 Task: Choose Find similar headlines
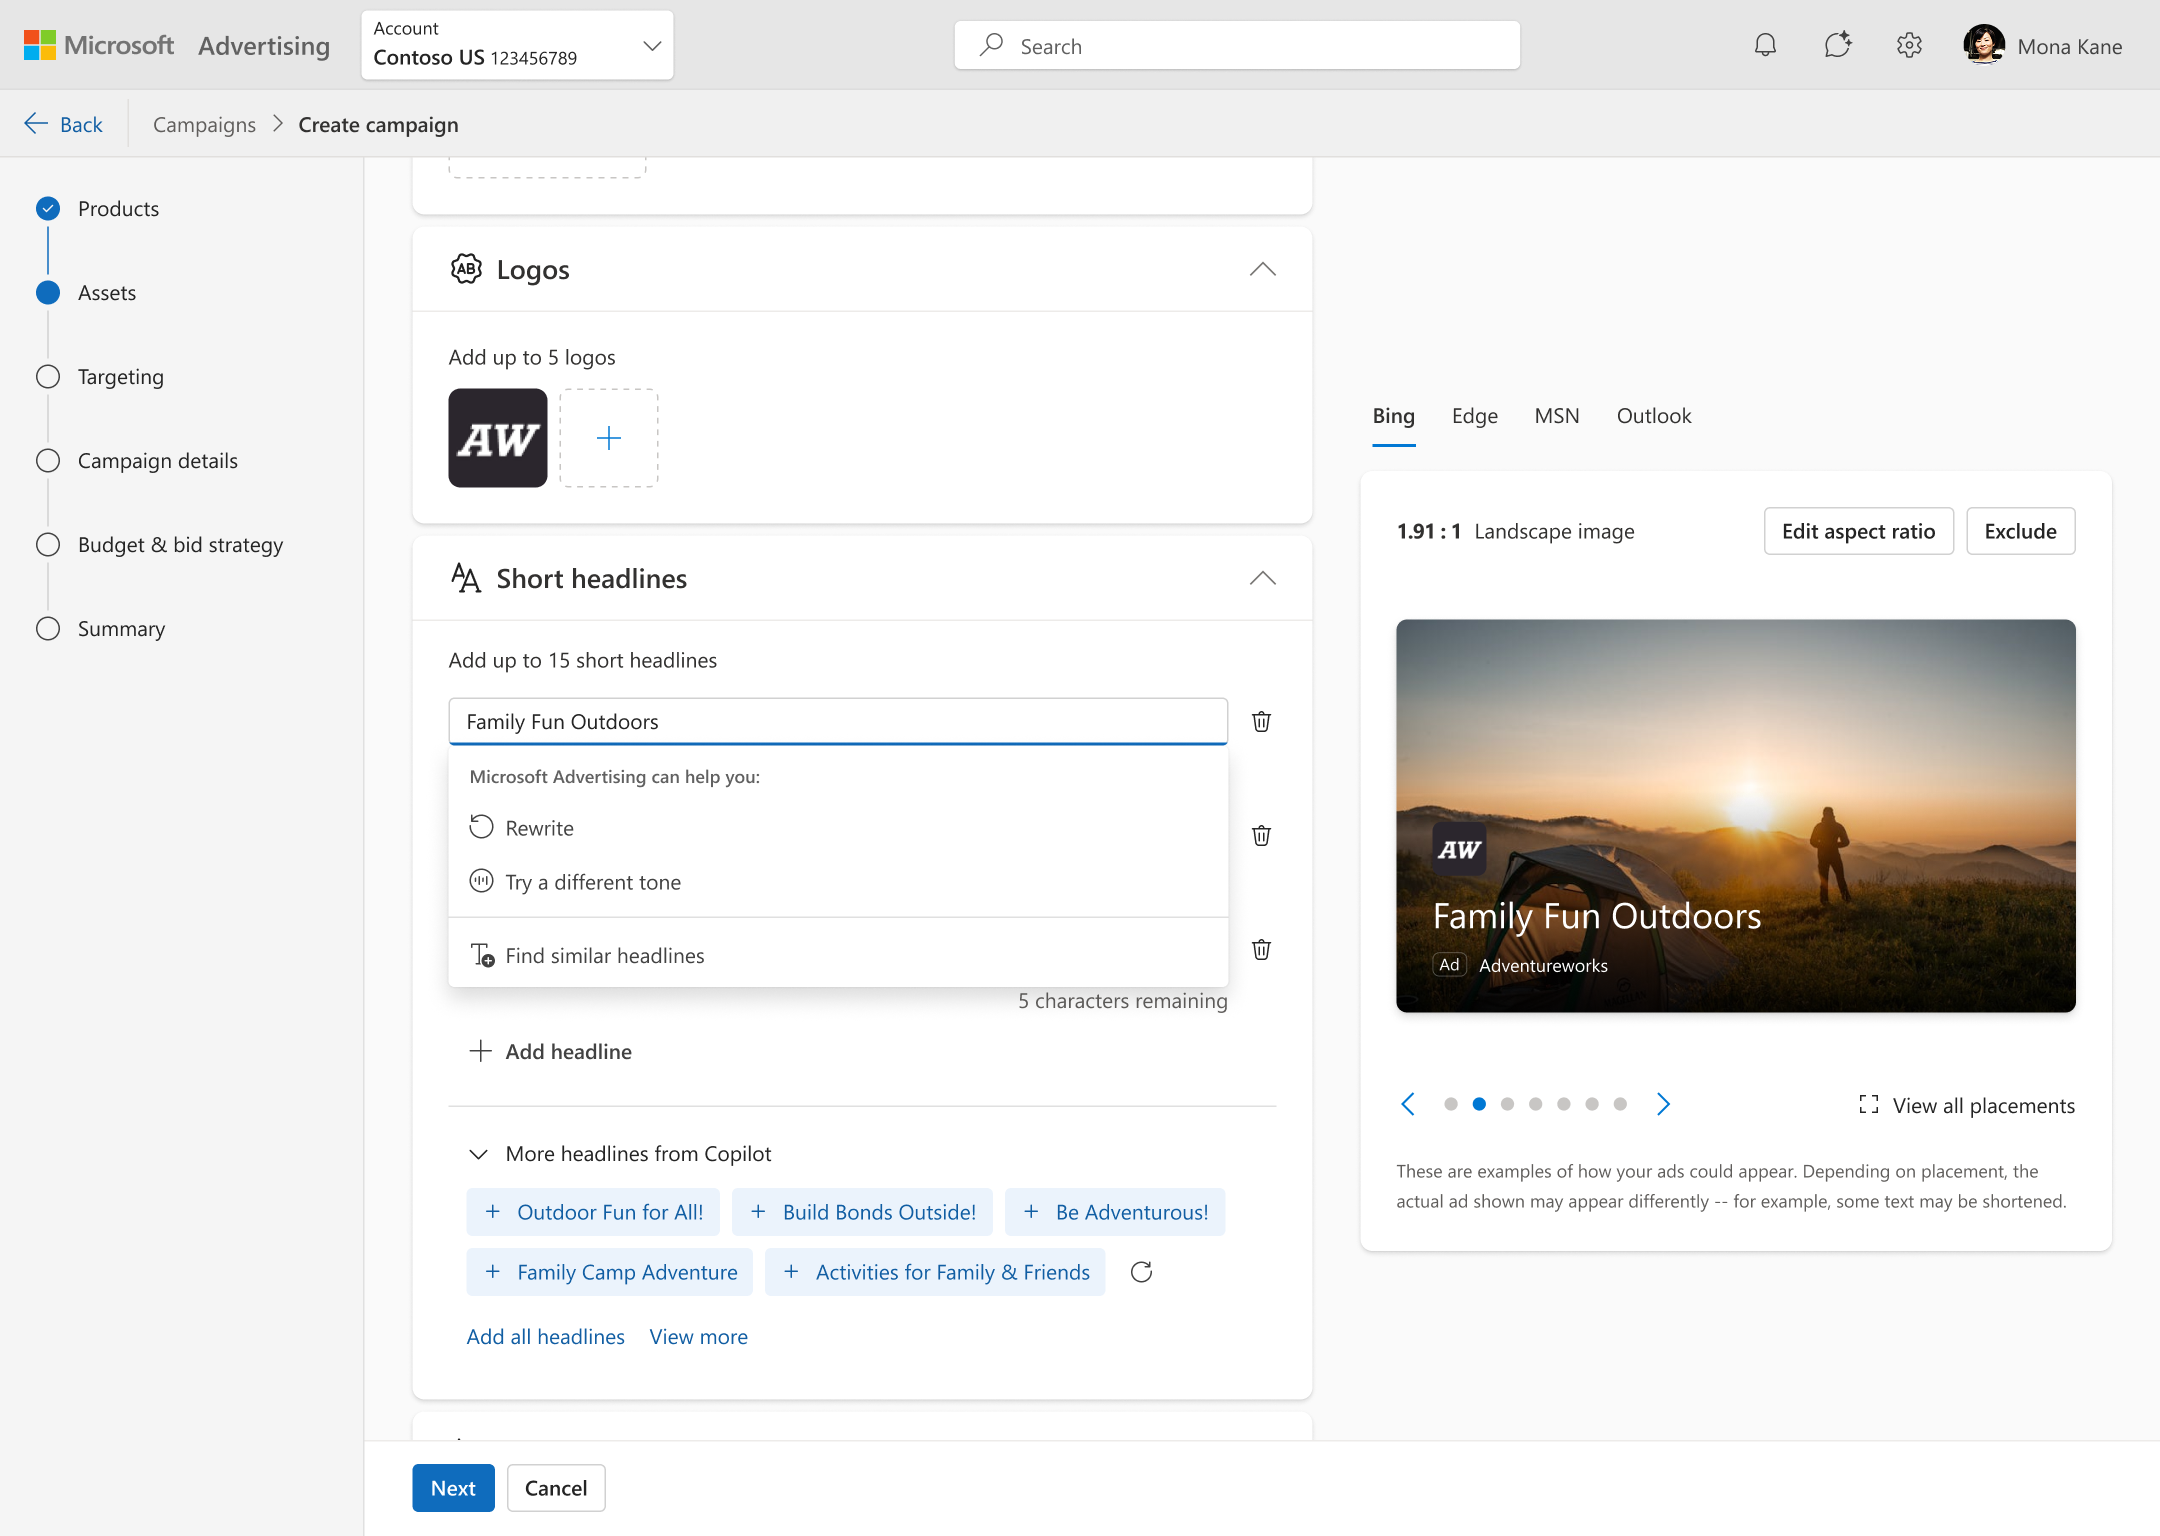click(838, 955)
